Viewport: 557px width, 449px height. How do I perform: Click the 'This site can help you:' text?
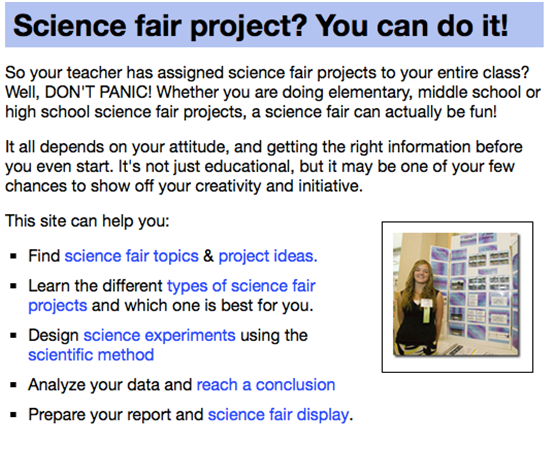pyautogui.click(x=87, y=221)
